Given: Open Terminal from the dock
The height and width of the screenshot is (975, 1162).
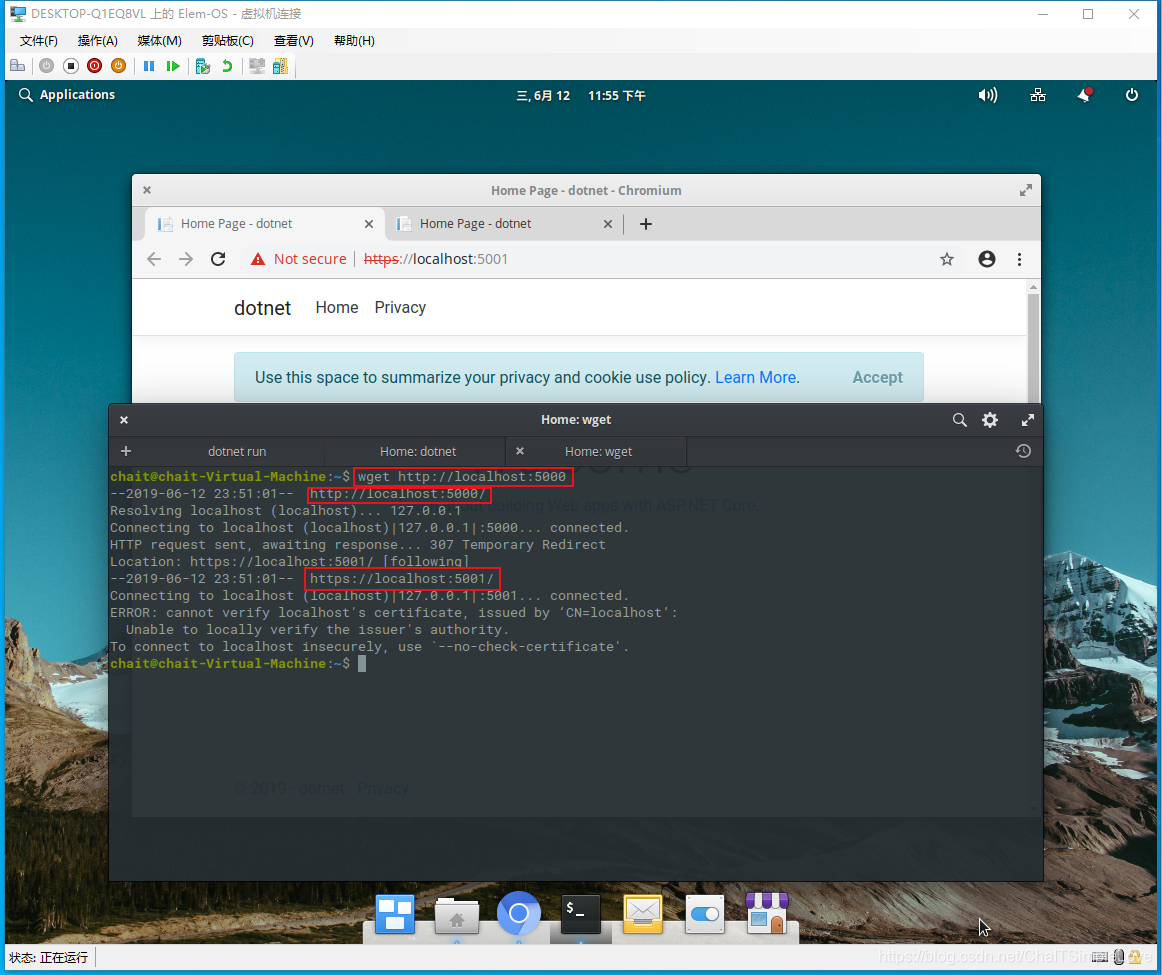Looking at the screenshot, I should click(x=580, y=914).
